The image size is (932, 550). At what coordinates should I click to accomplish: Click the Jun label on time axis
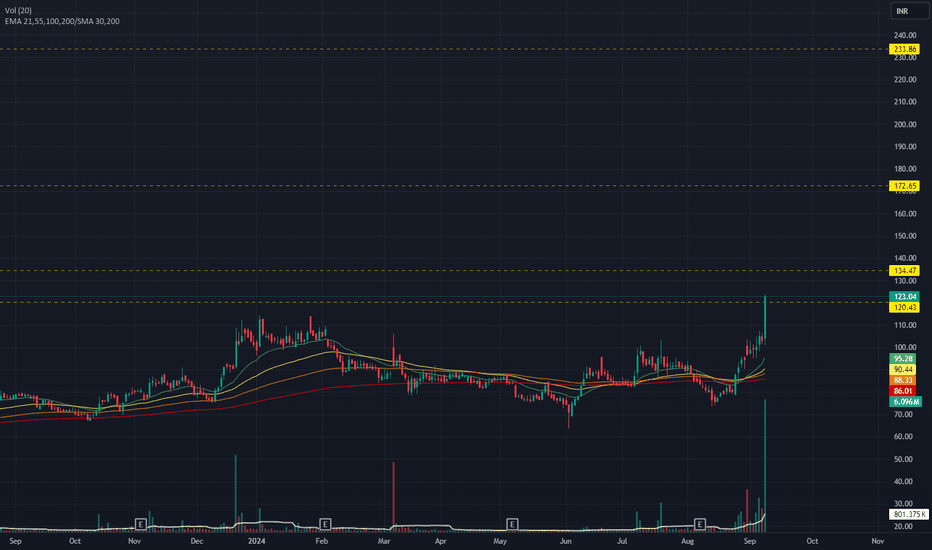(565, 541)
